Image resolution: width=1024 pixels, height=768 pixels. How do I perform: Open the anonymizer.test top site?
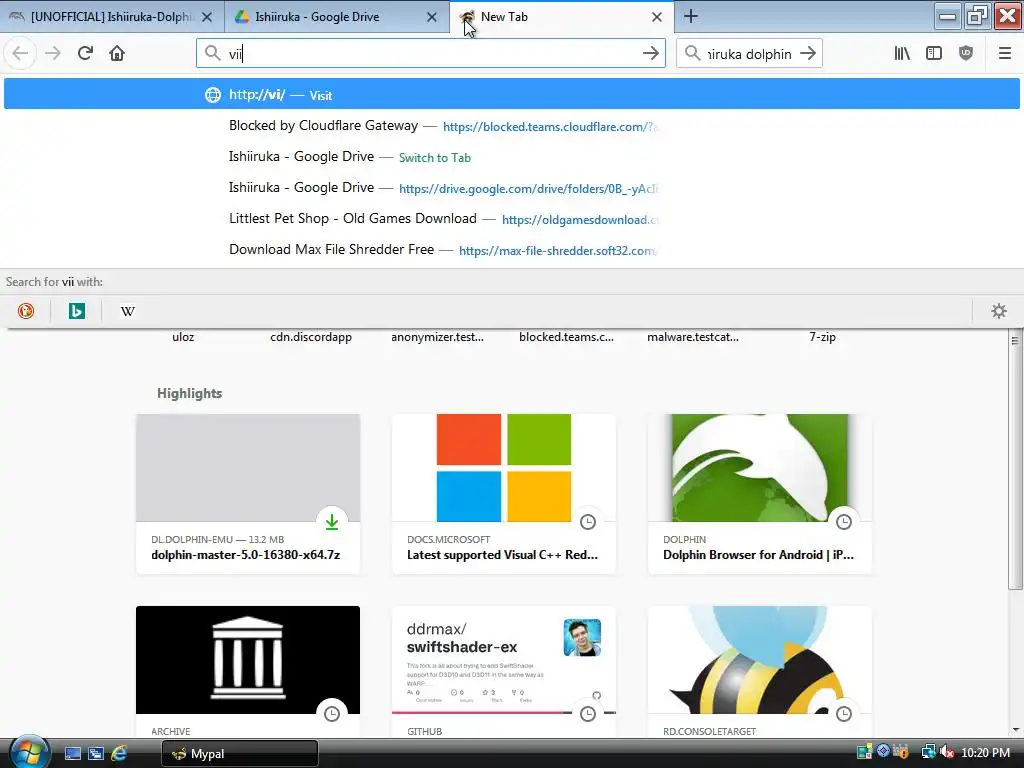438,337
